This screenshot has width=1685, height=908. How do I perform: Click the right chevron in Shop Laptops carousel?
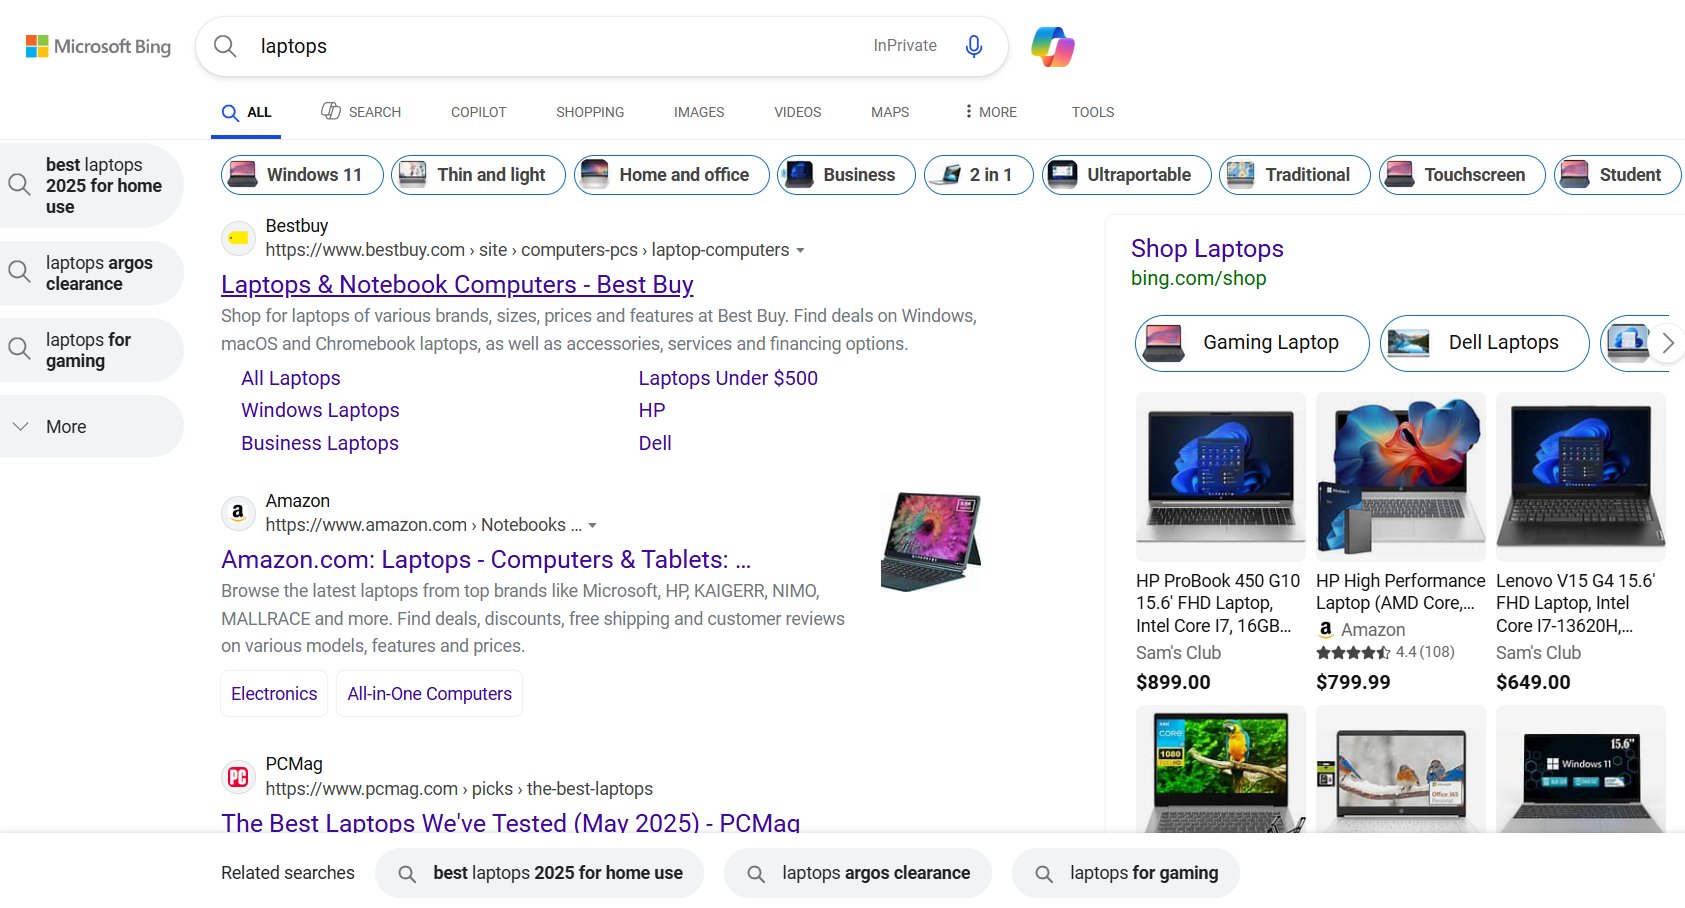(x=1667, y=343)
